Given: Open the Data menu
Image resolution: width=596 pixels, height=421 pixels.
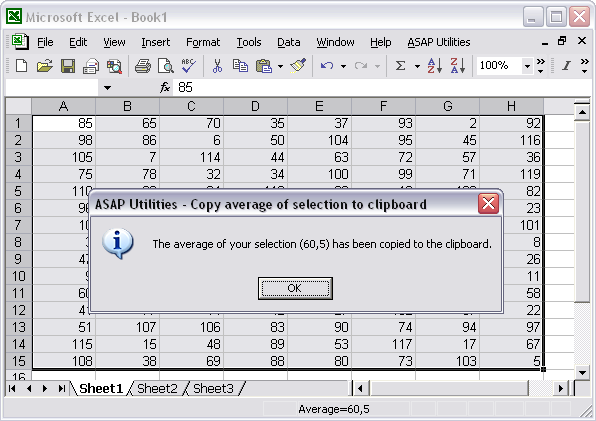Looking at the screenshot, I should pos(288,42).
